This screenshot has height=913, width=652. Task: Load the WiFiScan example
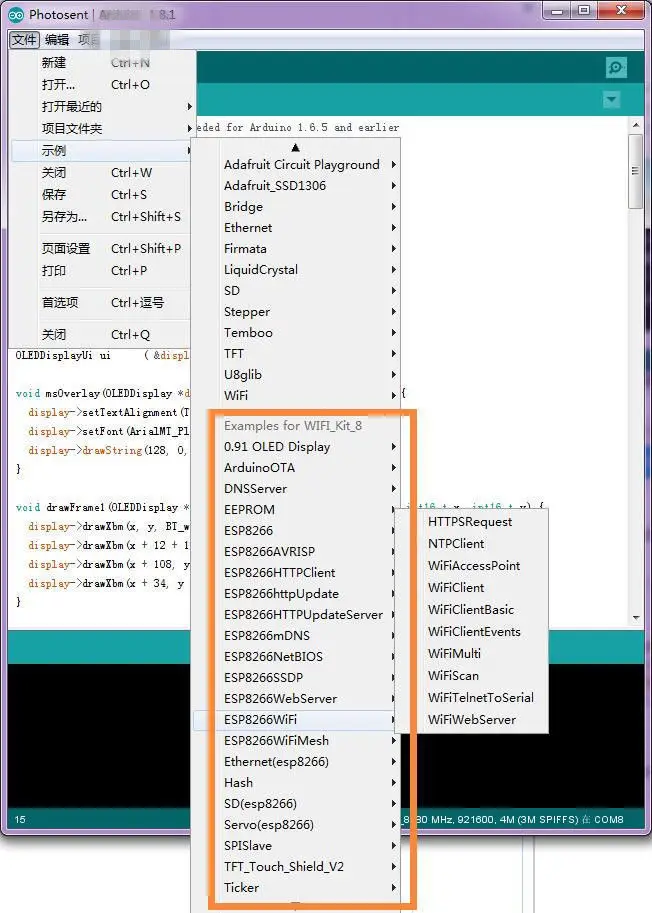coord(472,675)
